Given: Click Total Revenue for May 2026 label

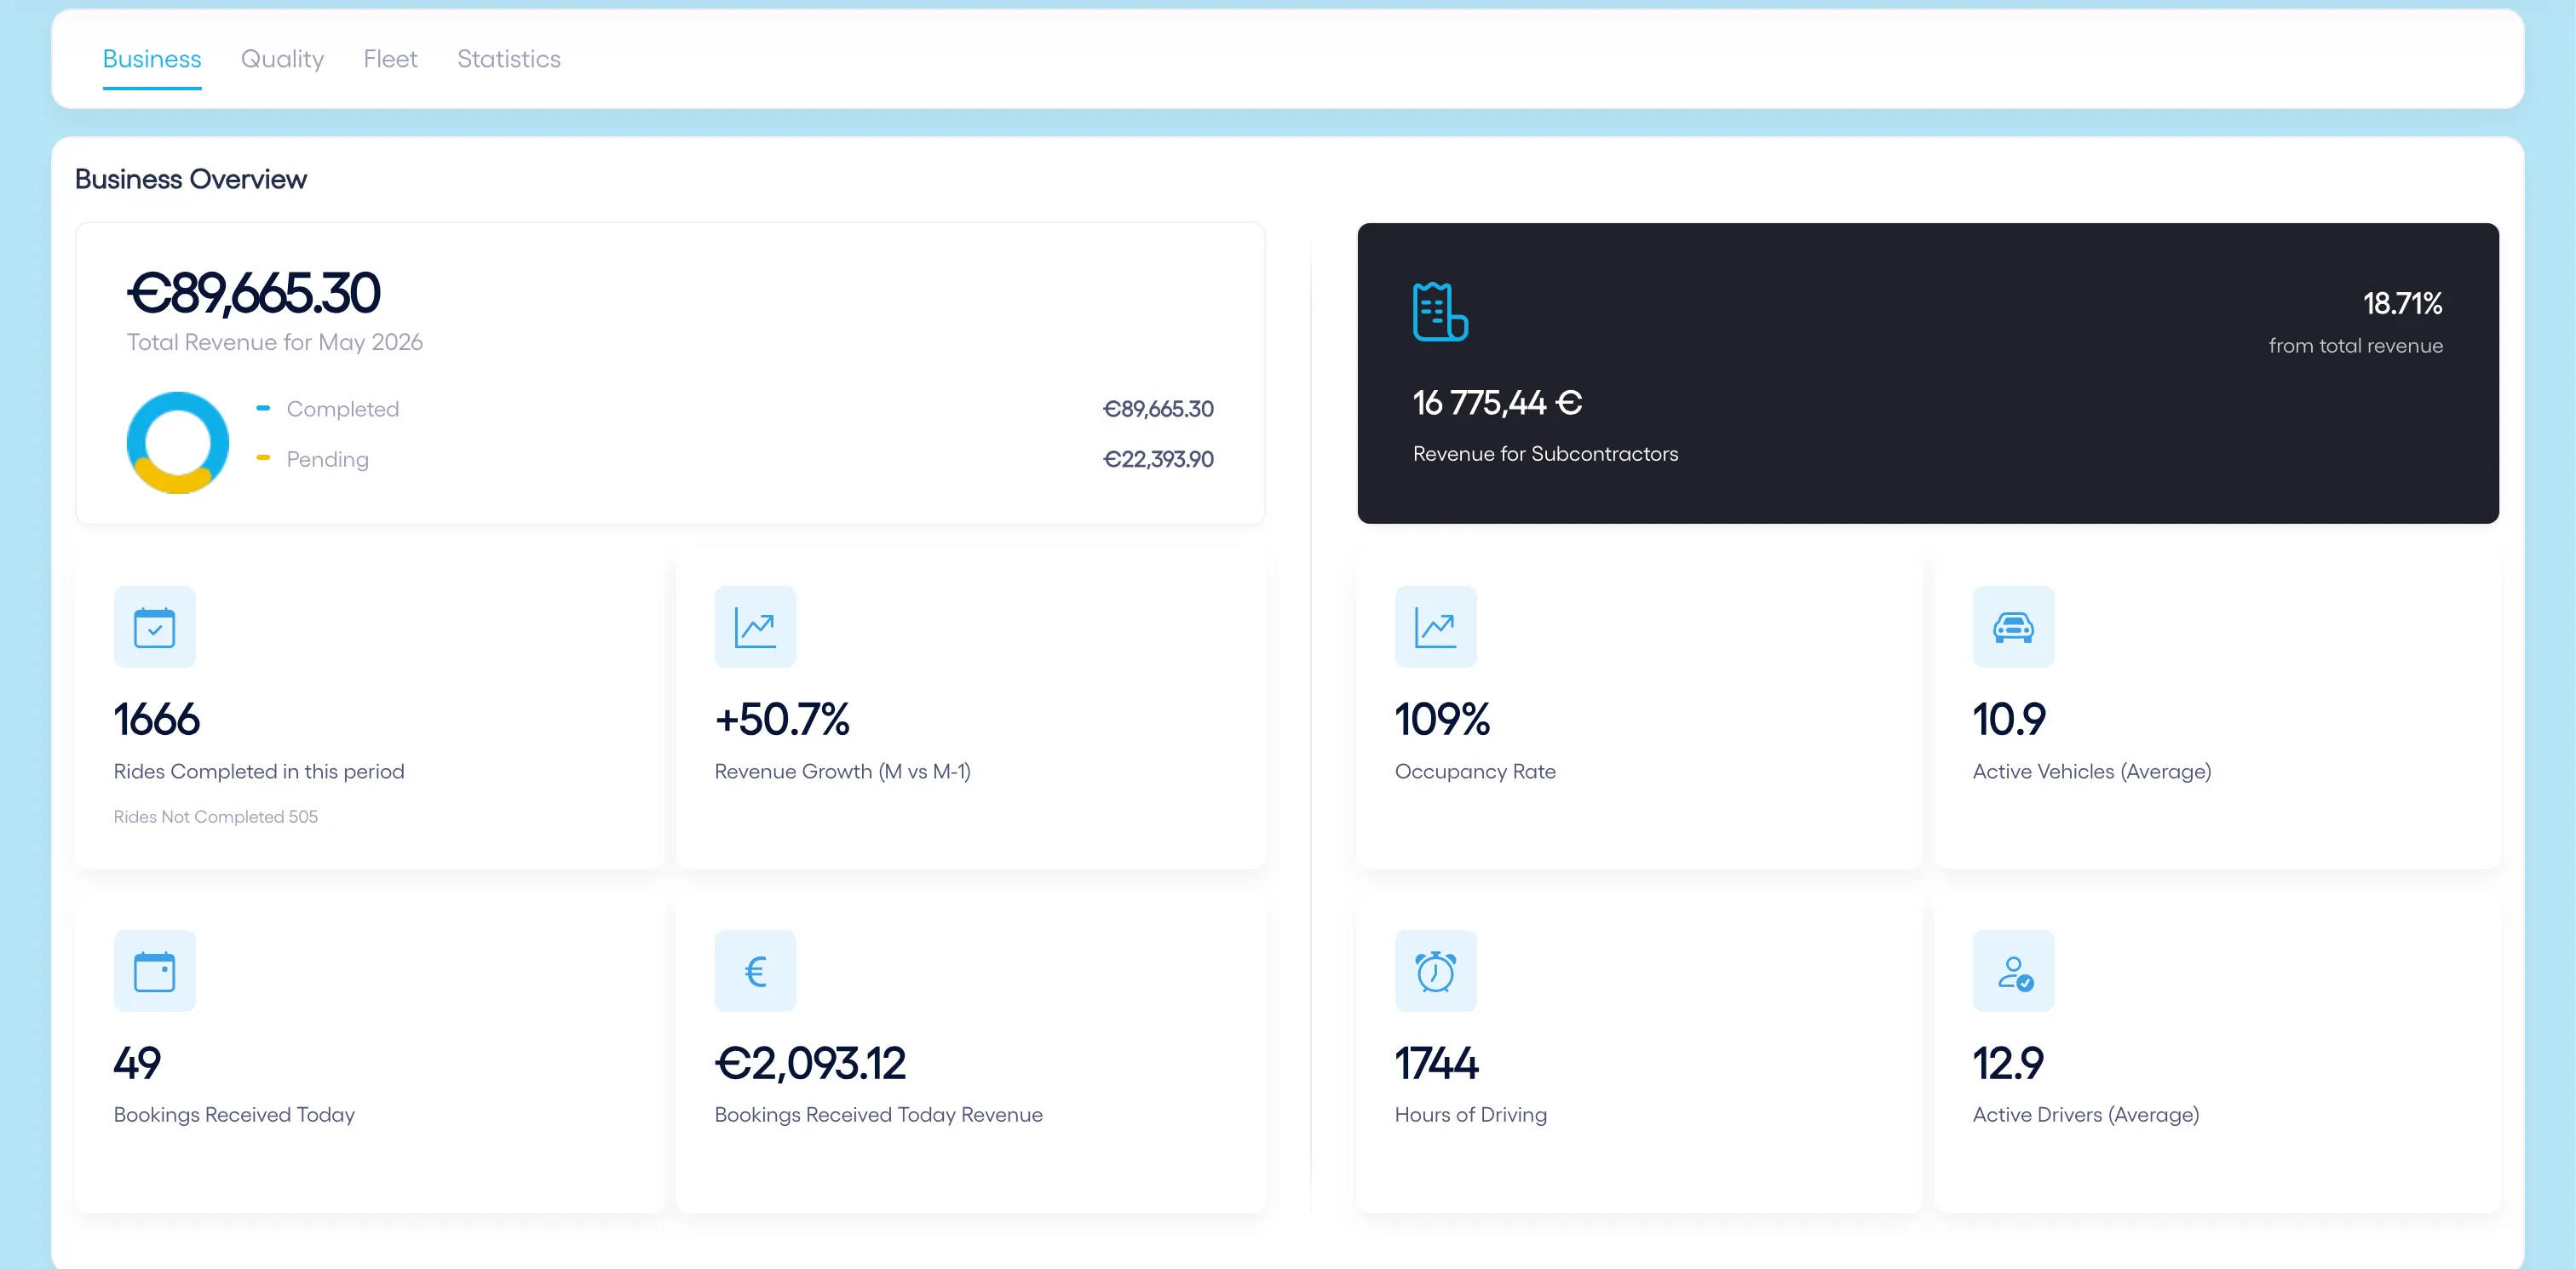Looking at the screenshot, I should (275, 342).
